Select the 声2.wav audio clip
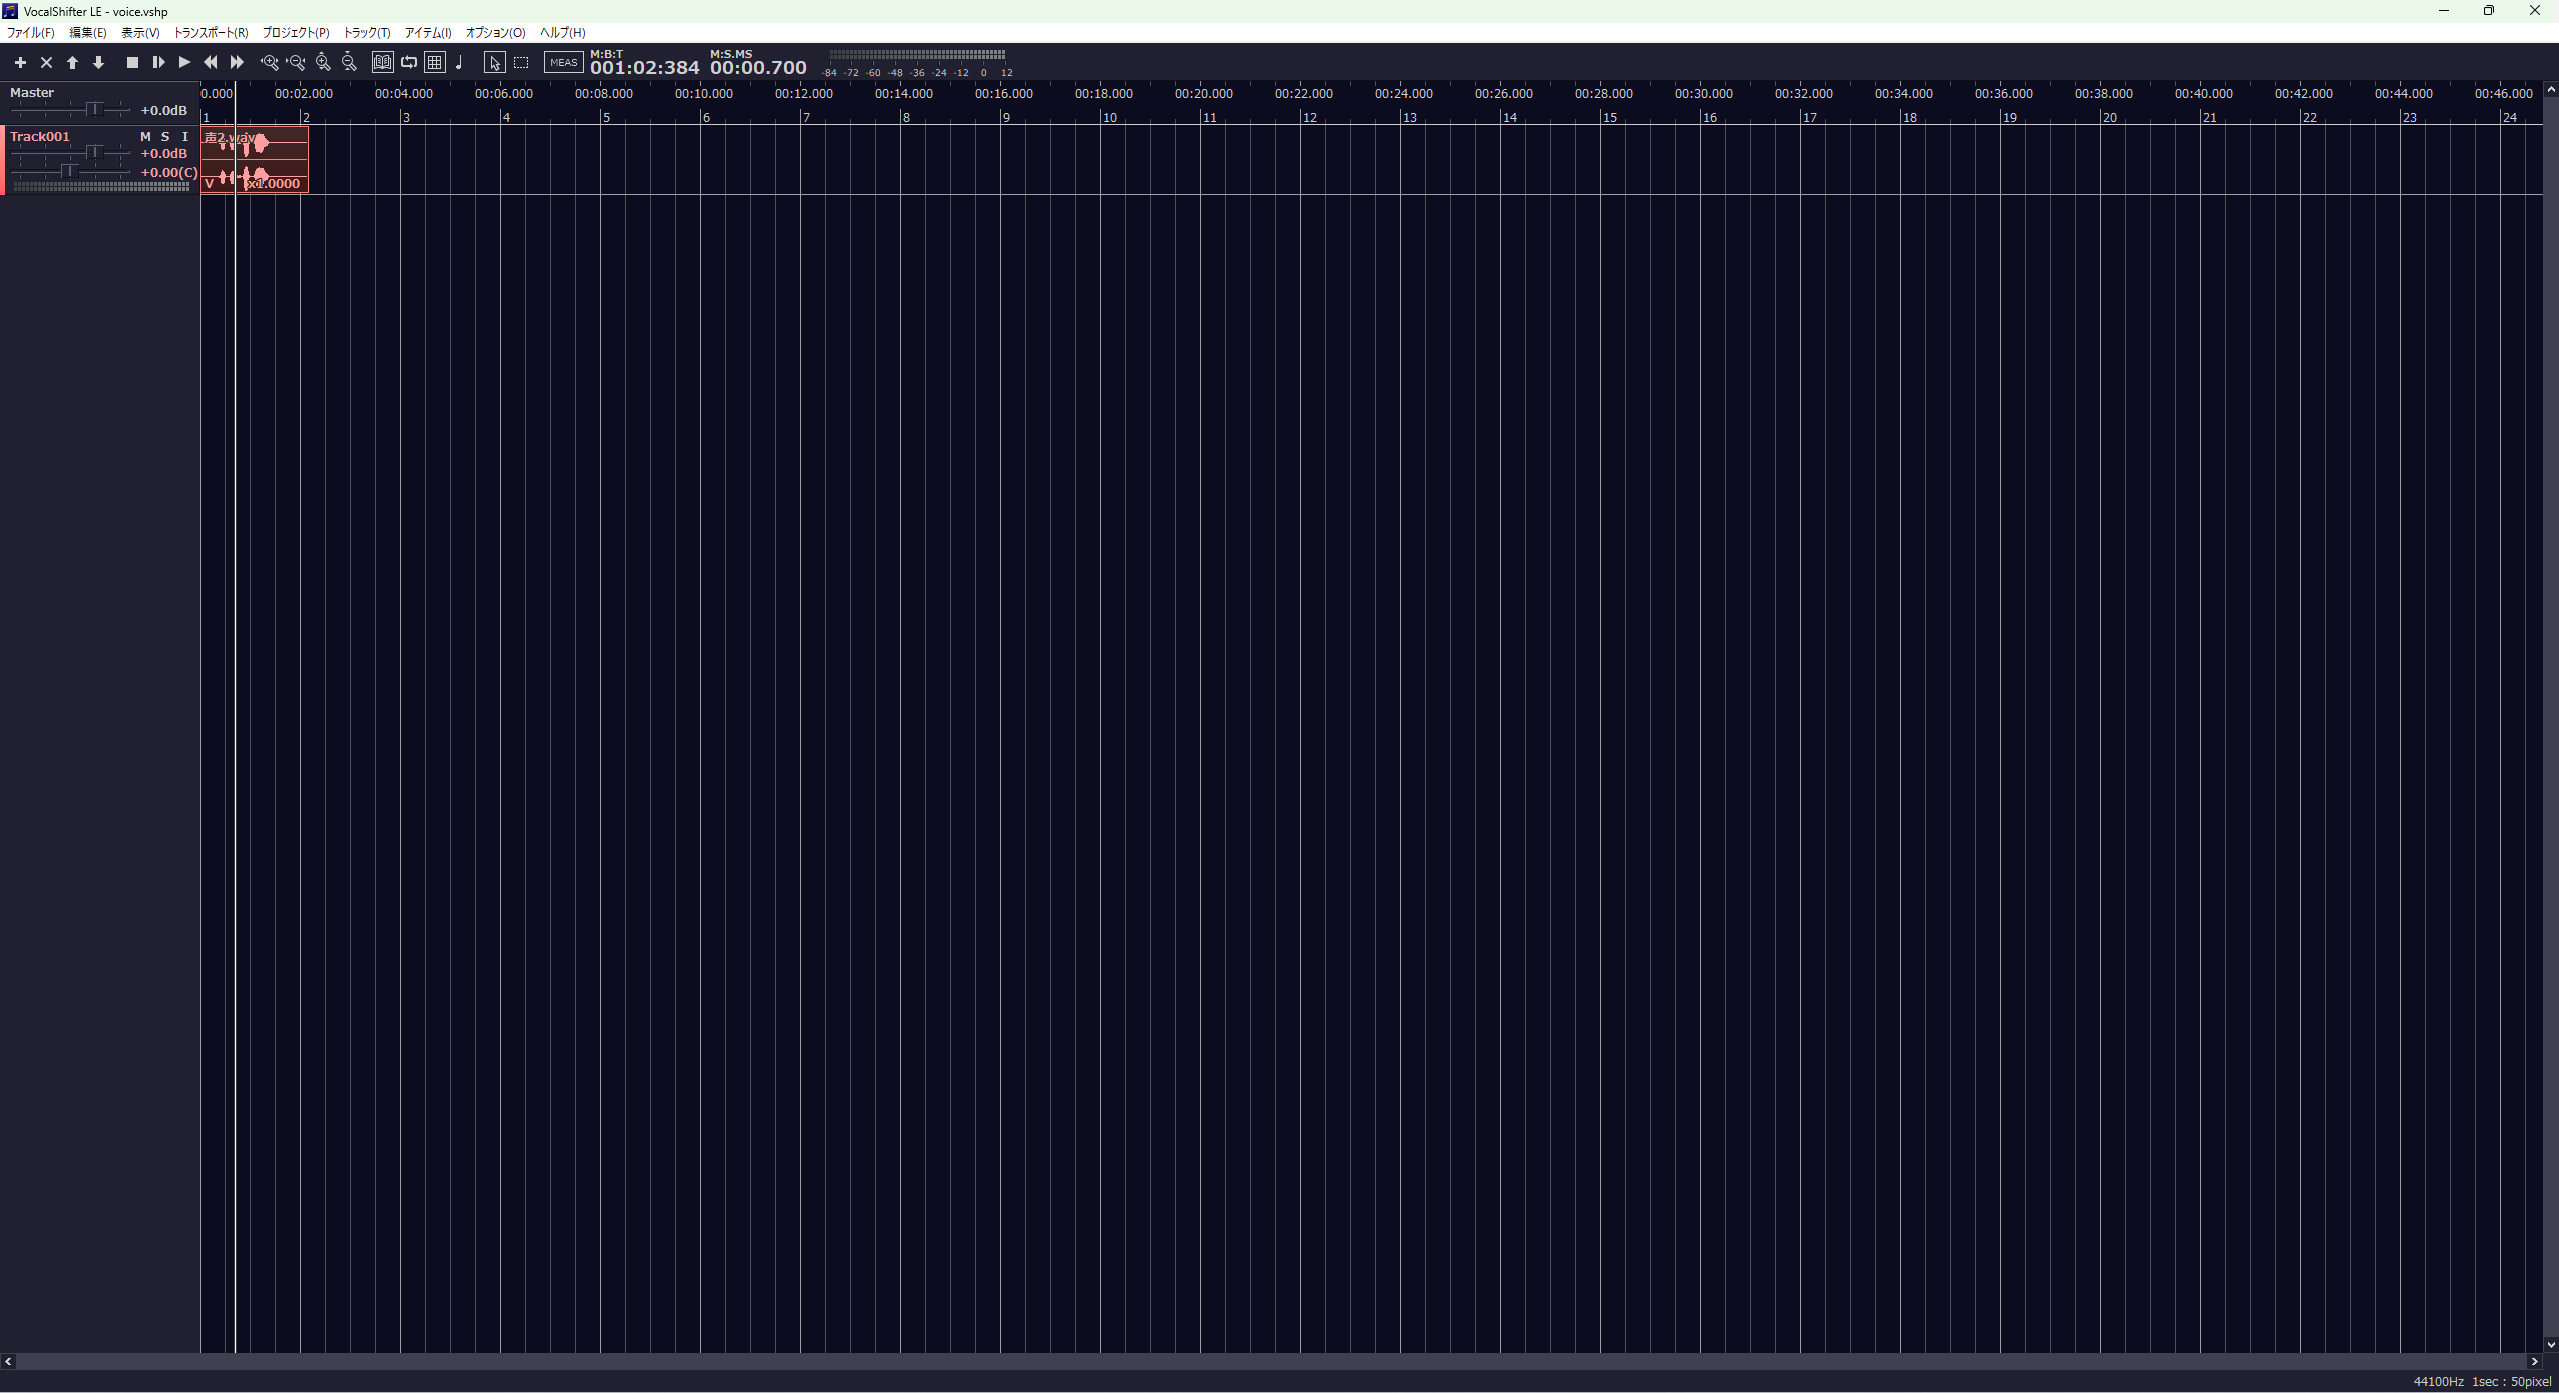This screenshot has width=2559, height=1393. coord(280,158)
